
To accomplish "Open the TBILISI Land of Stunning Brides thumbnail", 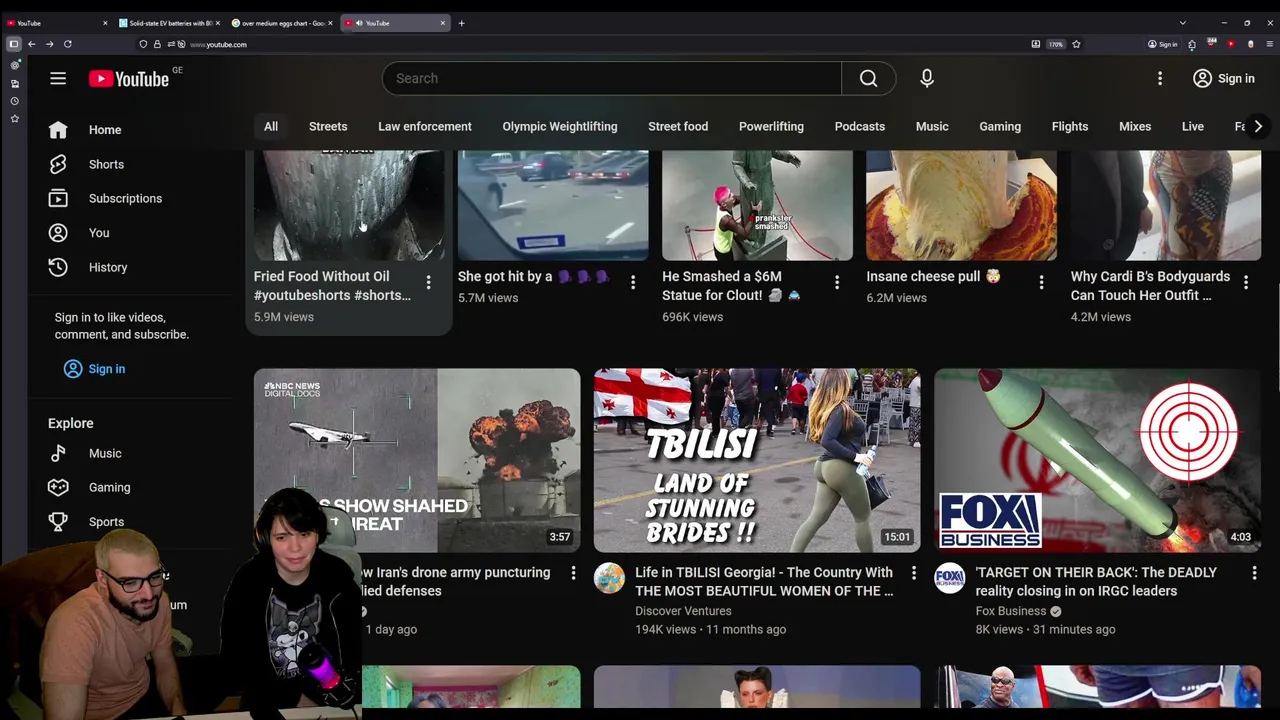I will 757,460.
